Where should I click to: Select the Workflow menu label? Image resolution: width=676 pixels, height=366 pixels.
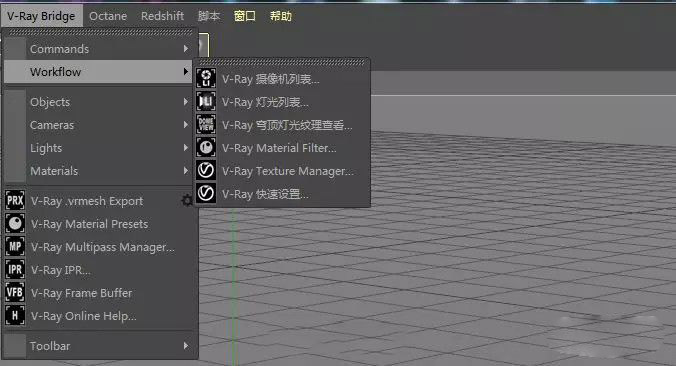[56, 72]
